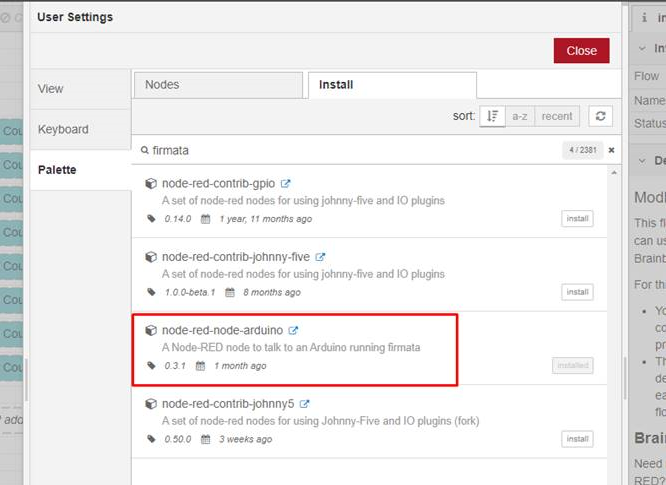666x485 pixels.
Task: Close the User Settings dialog
Action: [x=581, y=50]
